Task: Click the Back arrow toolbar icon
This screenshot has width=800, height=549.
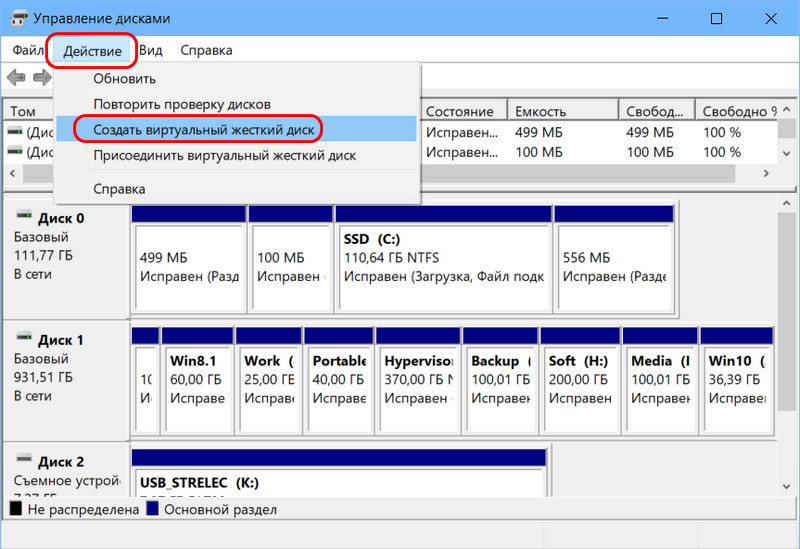Action: 16,78
